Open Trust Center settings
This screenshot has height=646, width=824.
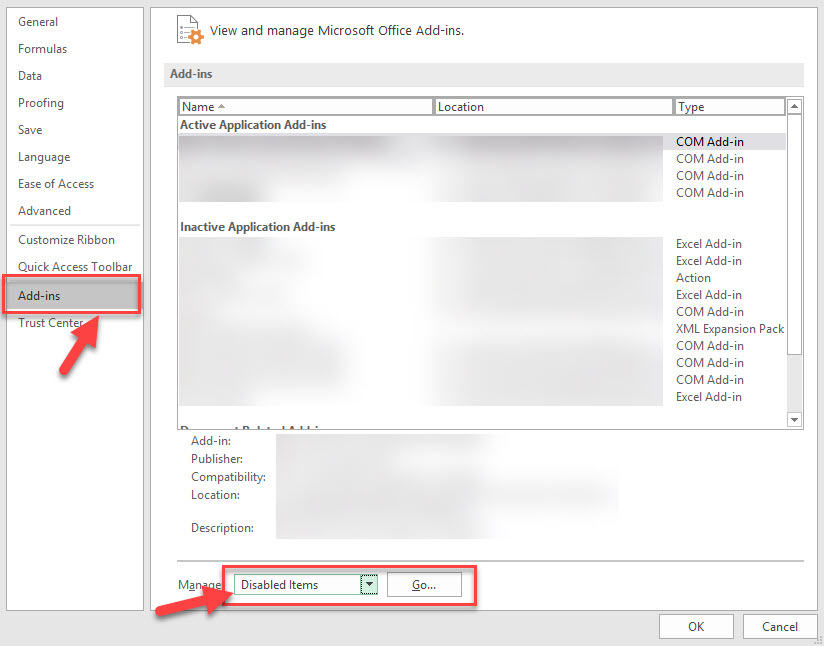pos(51,323)
